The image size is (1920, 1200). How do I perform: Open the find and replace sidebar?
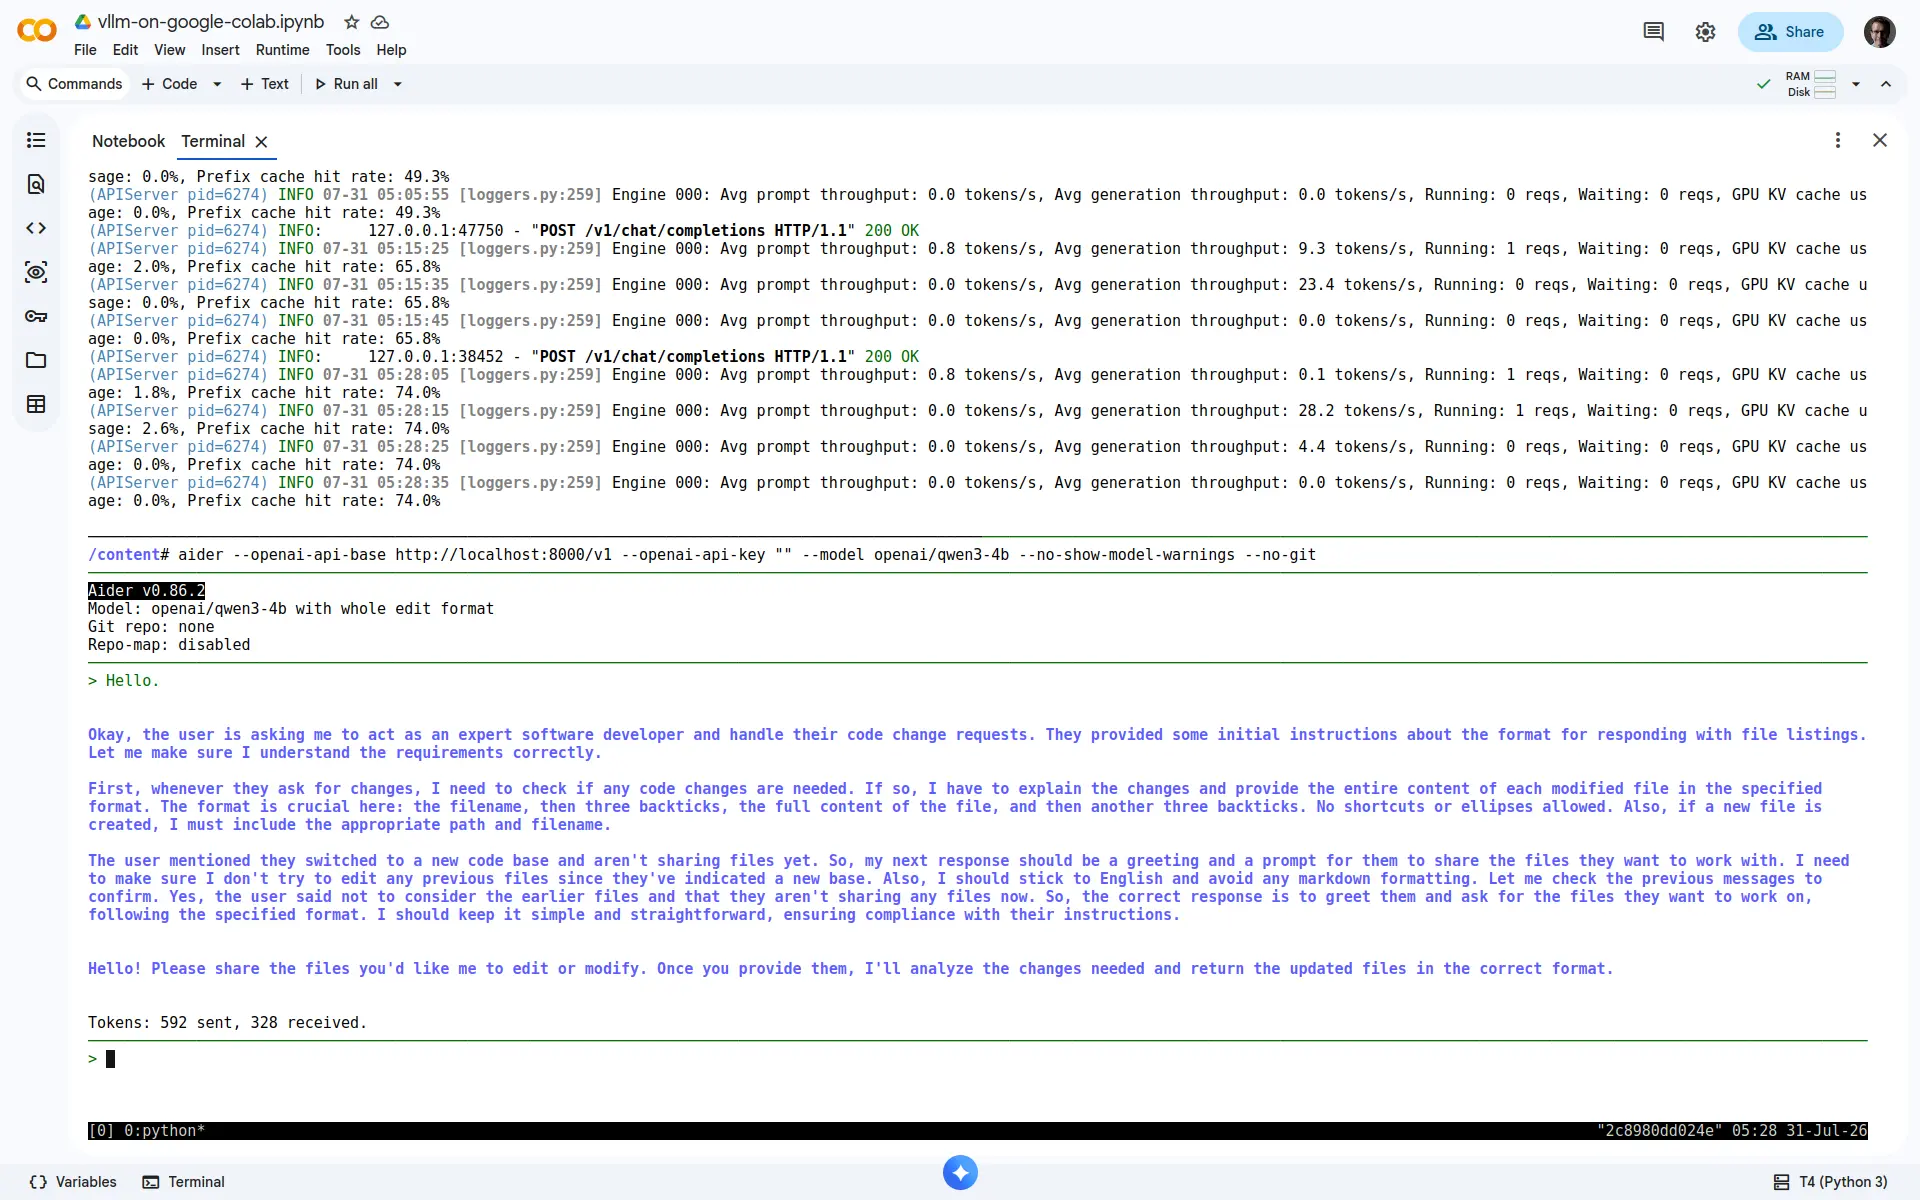[36, 184]
